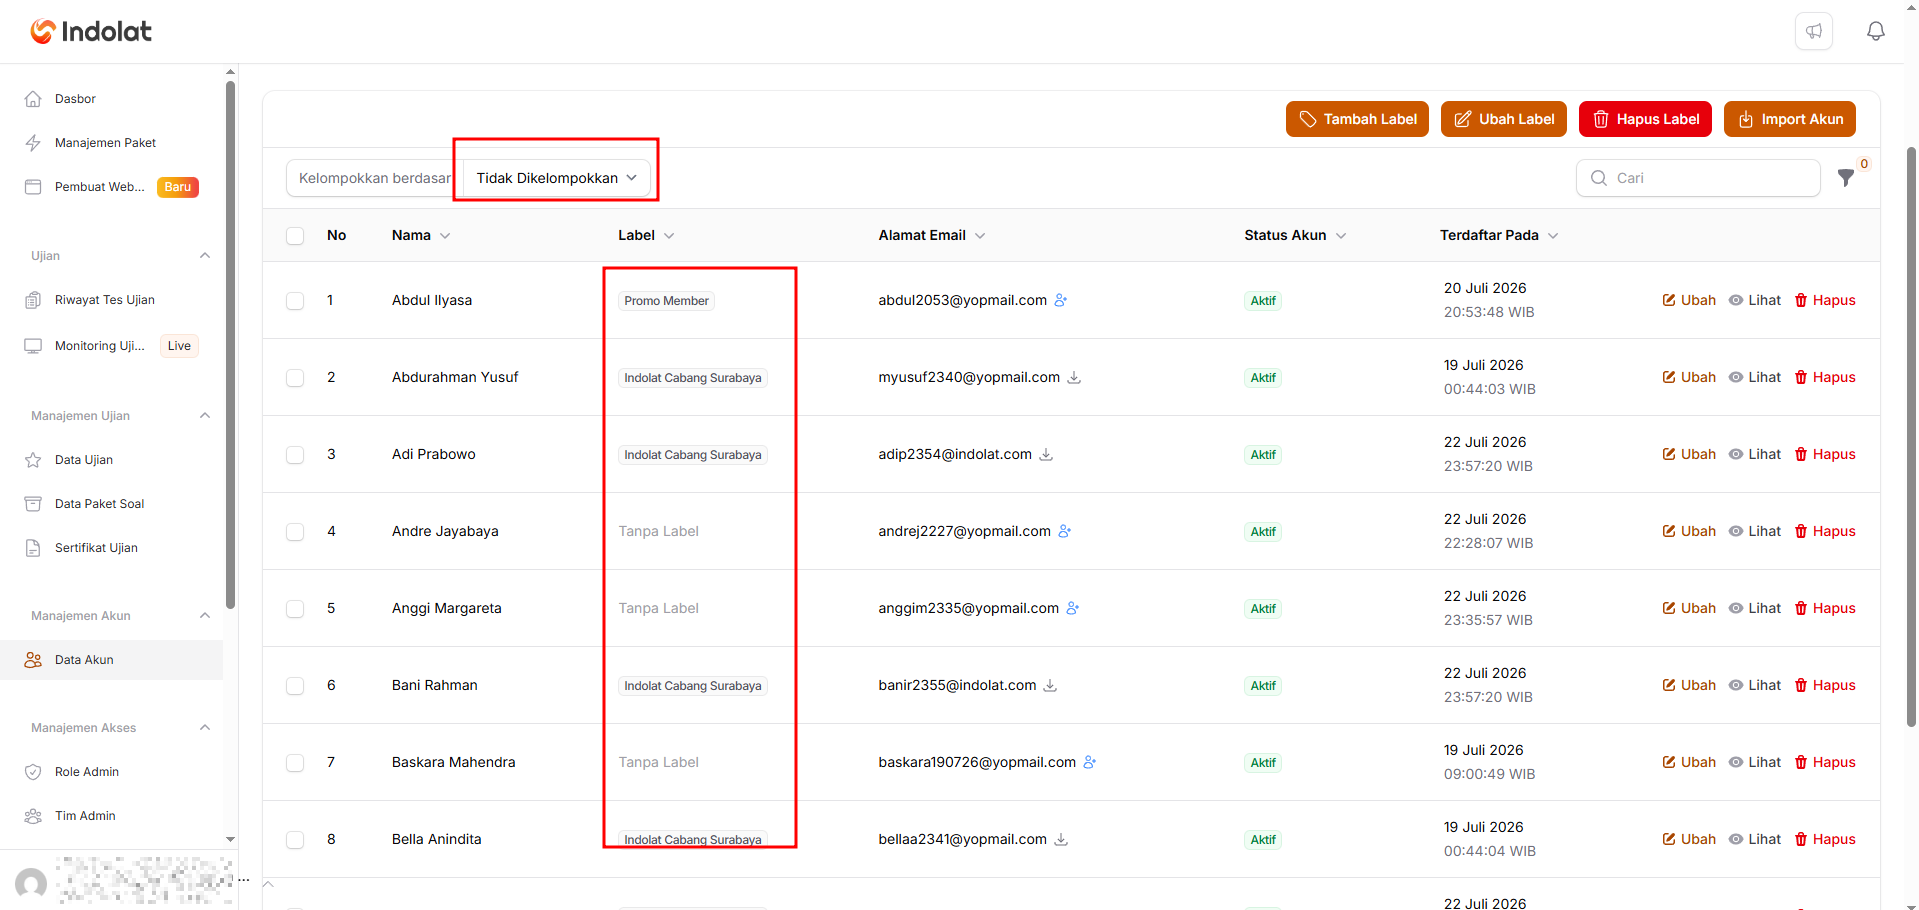Viewport: 1919px width, 910px height.
Task: Click the download icon beside banir2355@indolat.com
Action: (x=1050, y=685)
